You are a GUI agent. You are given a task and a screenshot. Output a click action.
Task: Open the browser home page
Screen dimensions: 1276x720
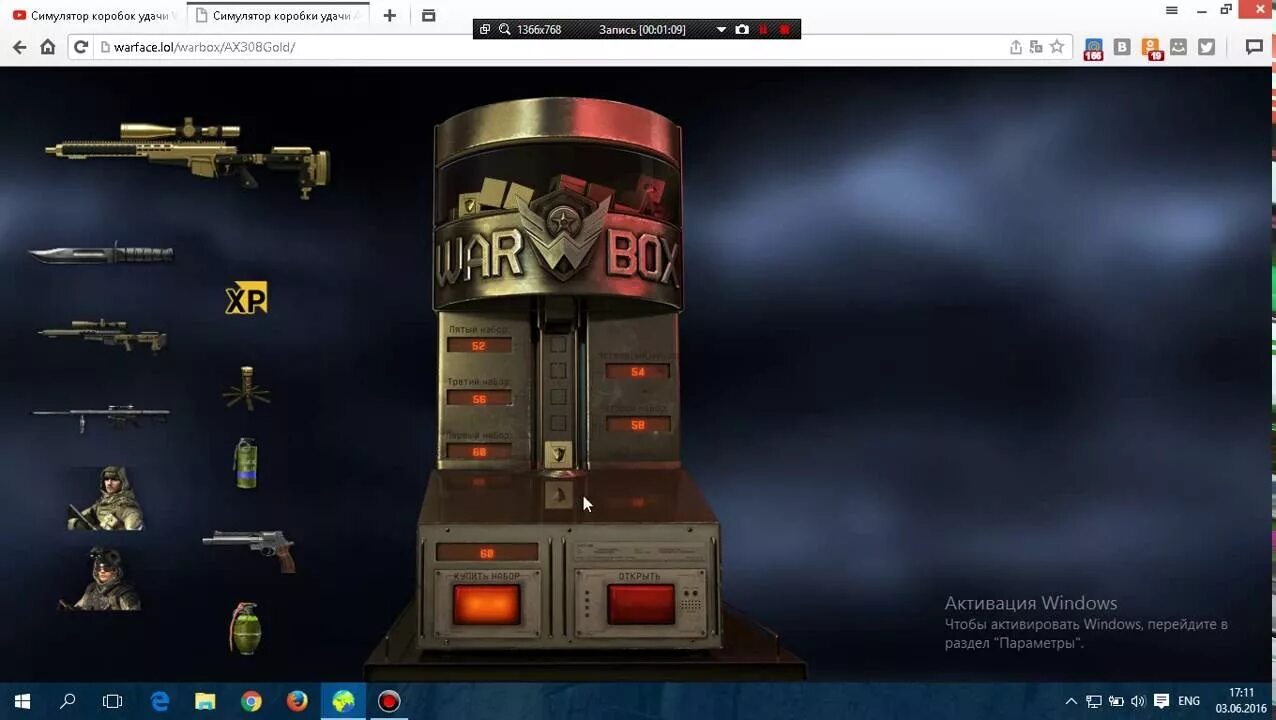47,47
